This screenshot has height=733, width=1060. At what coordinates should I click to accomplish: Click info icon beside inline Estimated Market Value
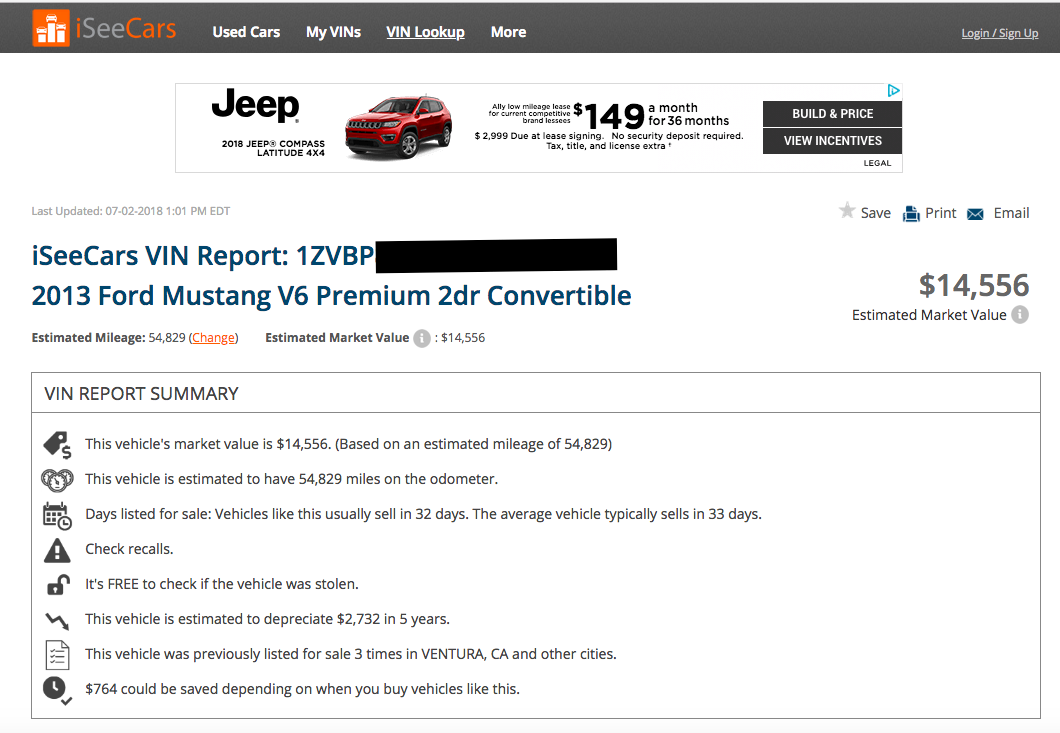422,338
